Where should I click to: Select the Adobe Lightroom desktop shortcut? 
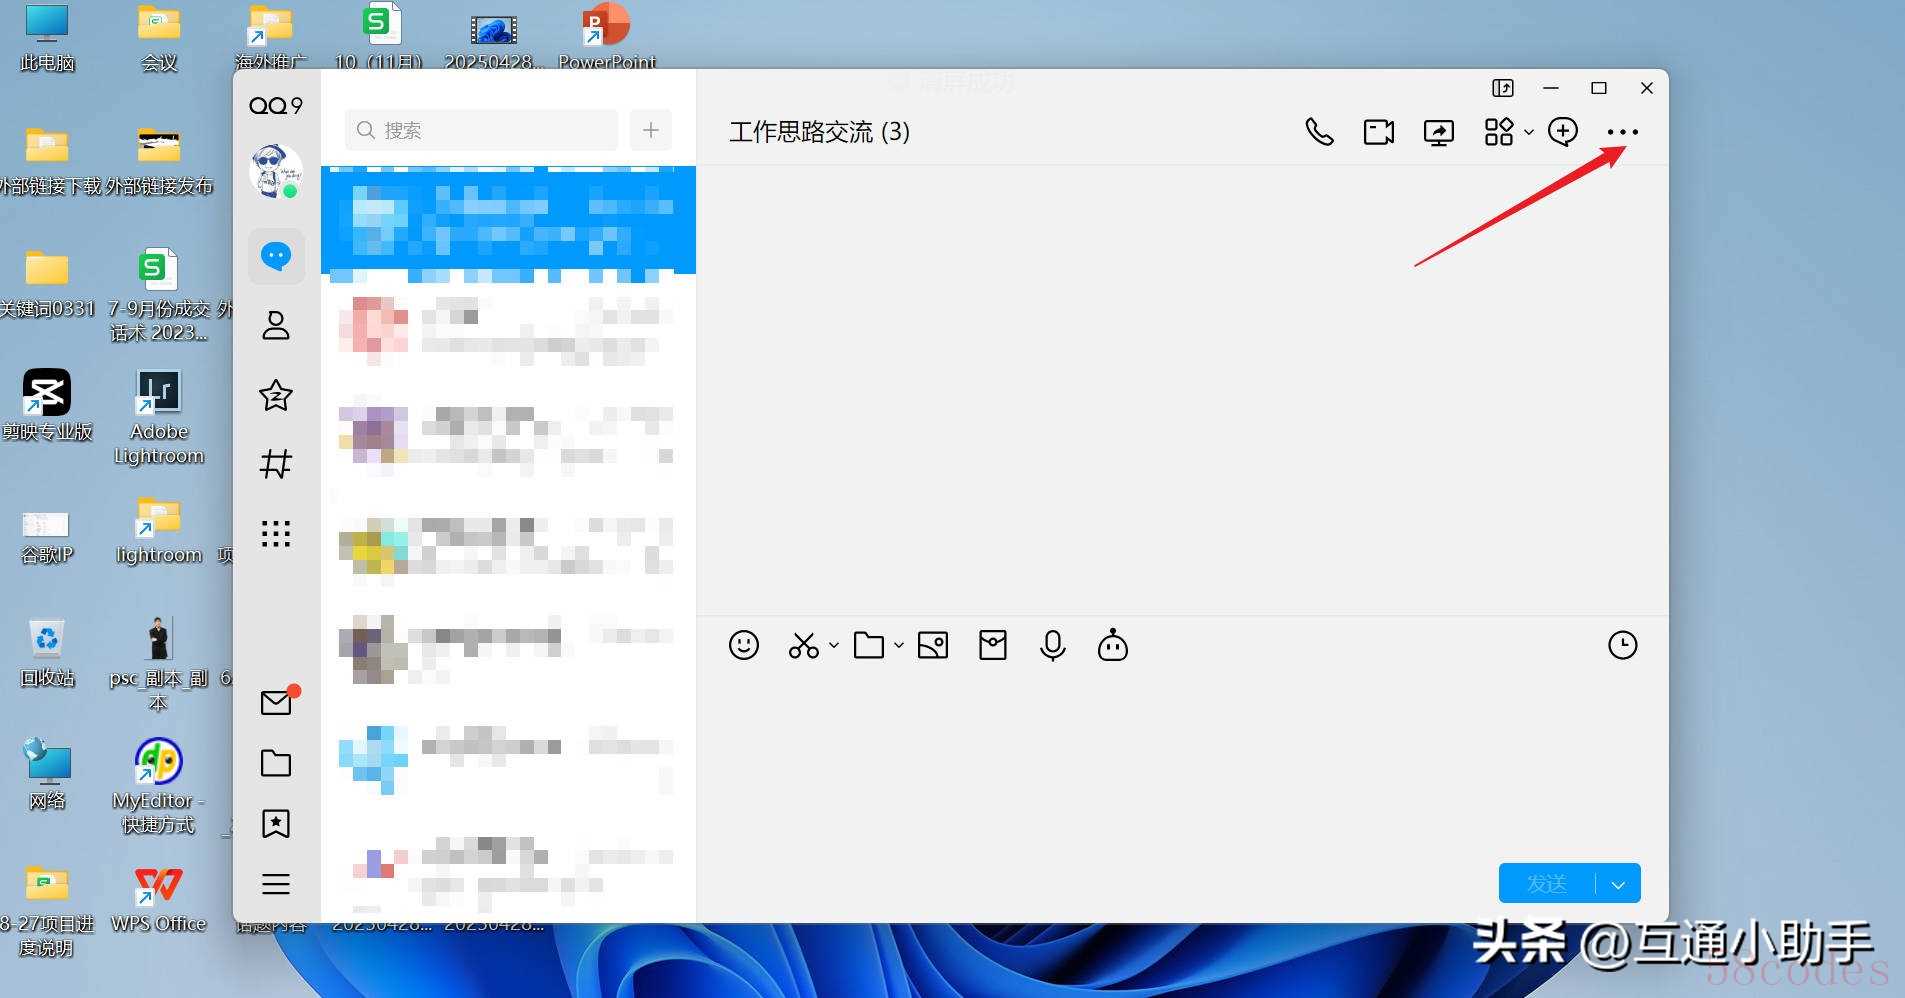[x=158, y=418]
